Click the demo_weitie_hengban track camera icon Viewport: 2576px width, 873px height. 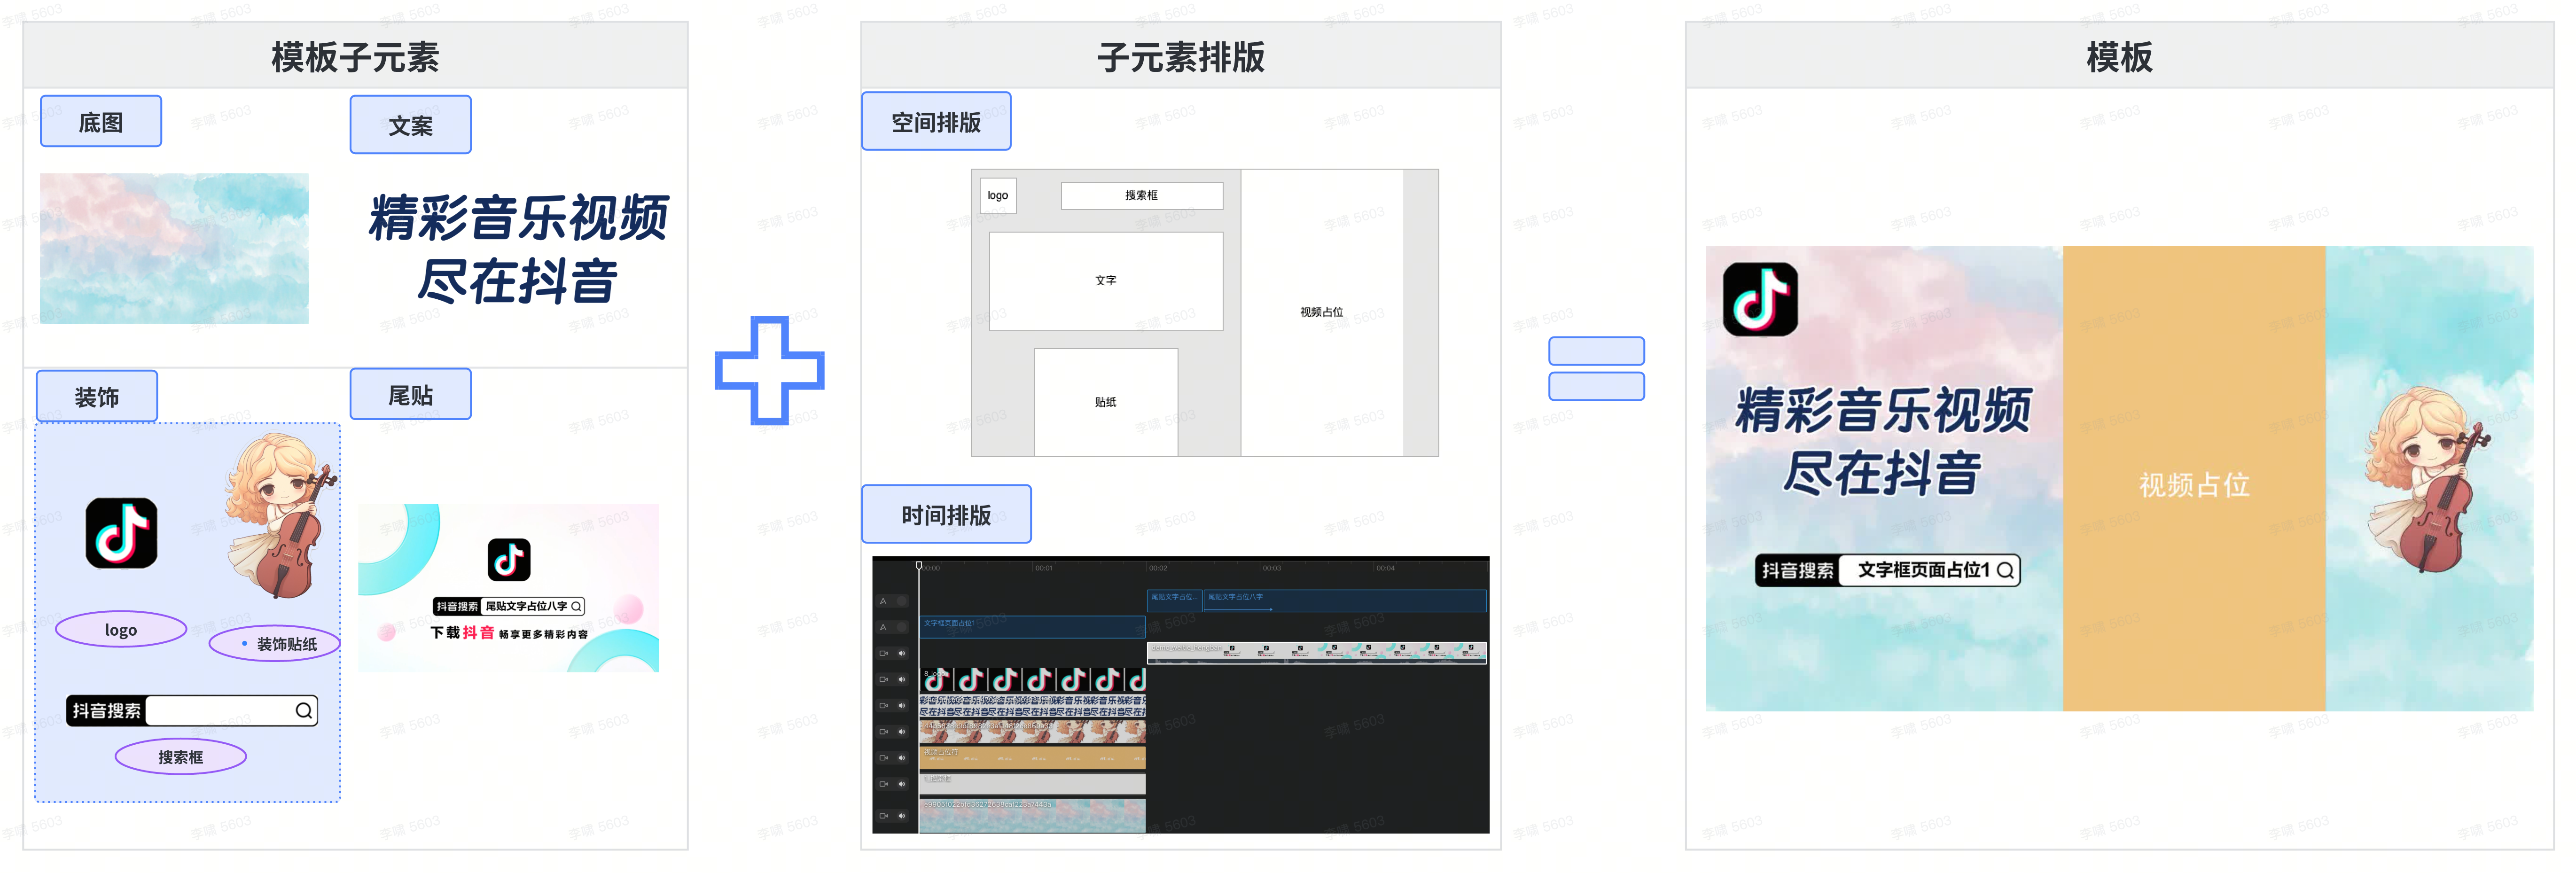883,653
